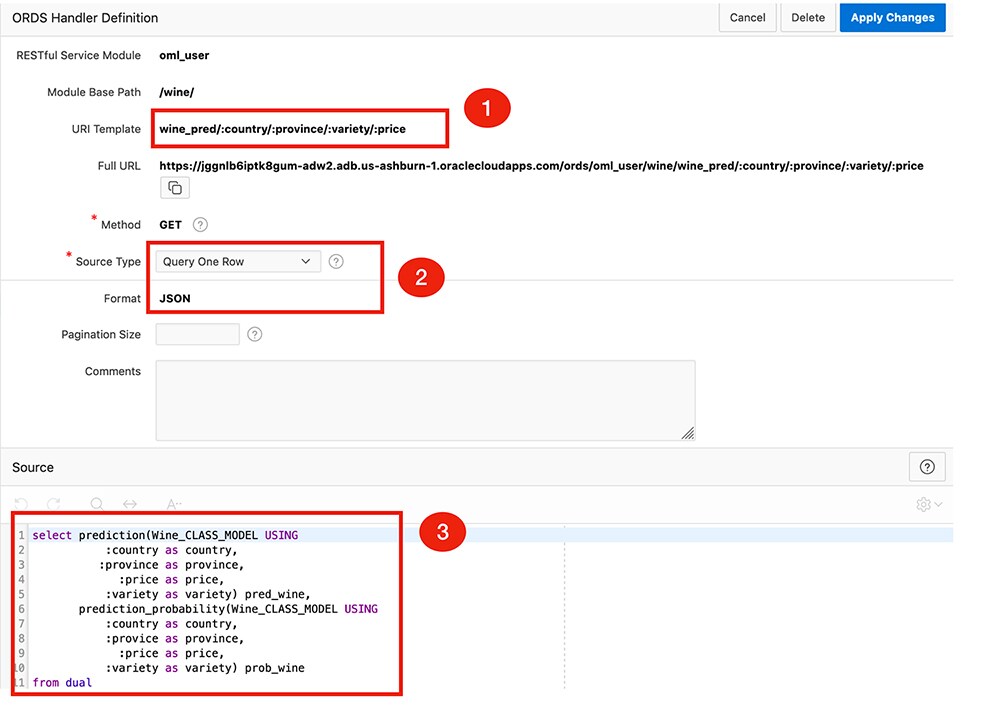Select Query One Row from the combo box
1000x720 pixels.
(237, 261)
